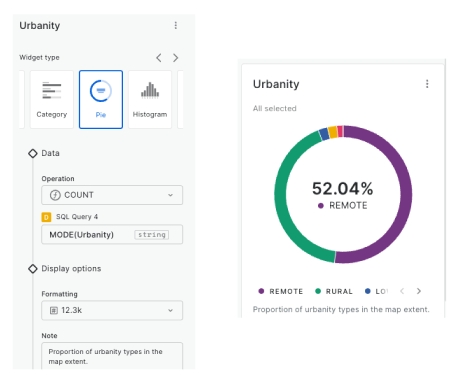Toggle the REMOTE legend item

tap(281, 291)
